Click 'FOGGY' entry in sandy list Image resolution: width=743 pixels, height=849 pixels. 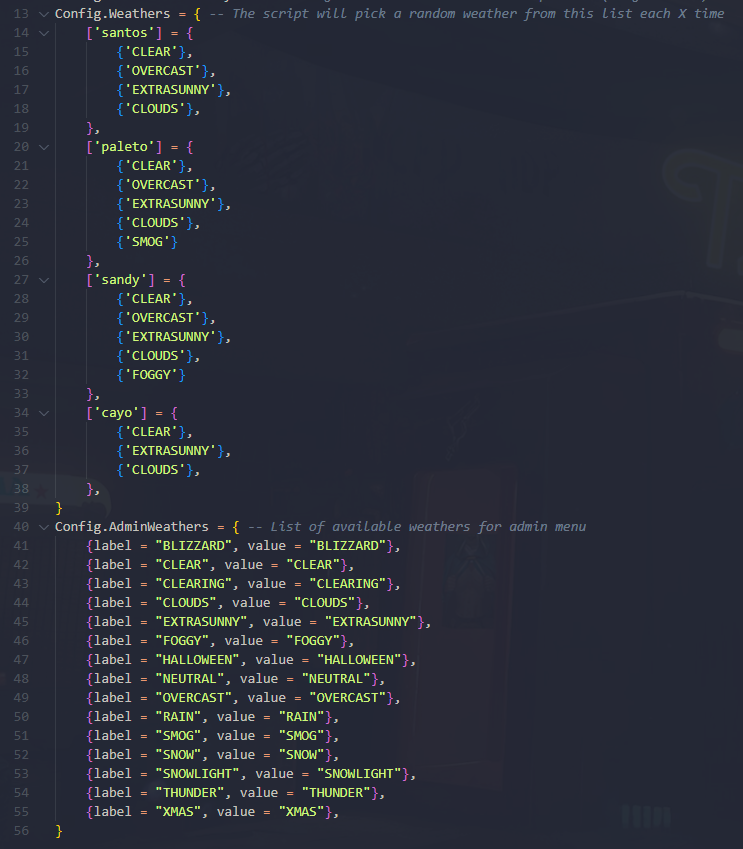(151, 375)
